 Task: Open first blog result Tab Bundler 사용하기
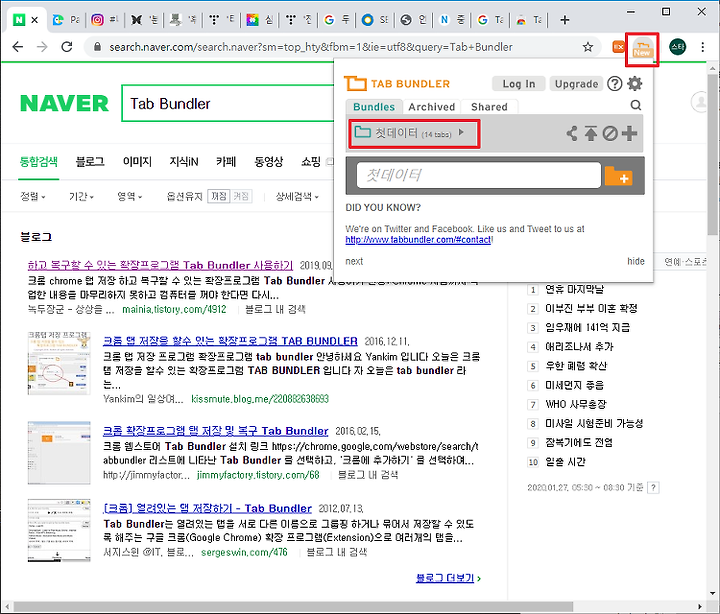click(160, 265)
